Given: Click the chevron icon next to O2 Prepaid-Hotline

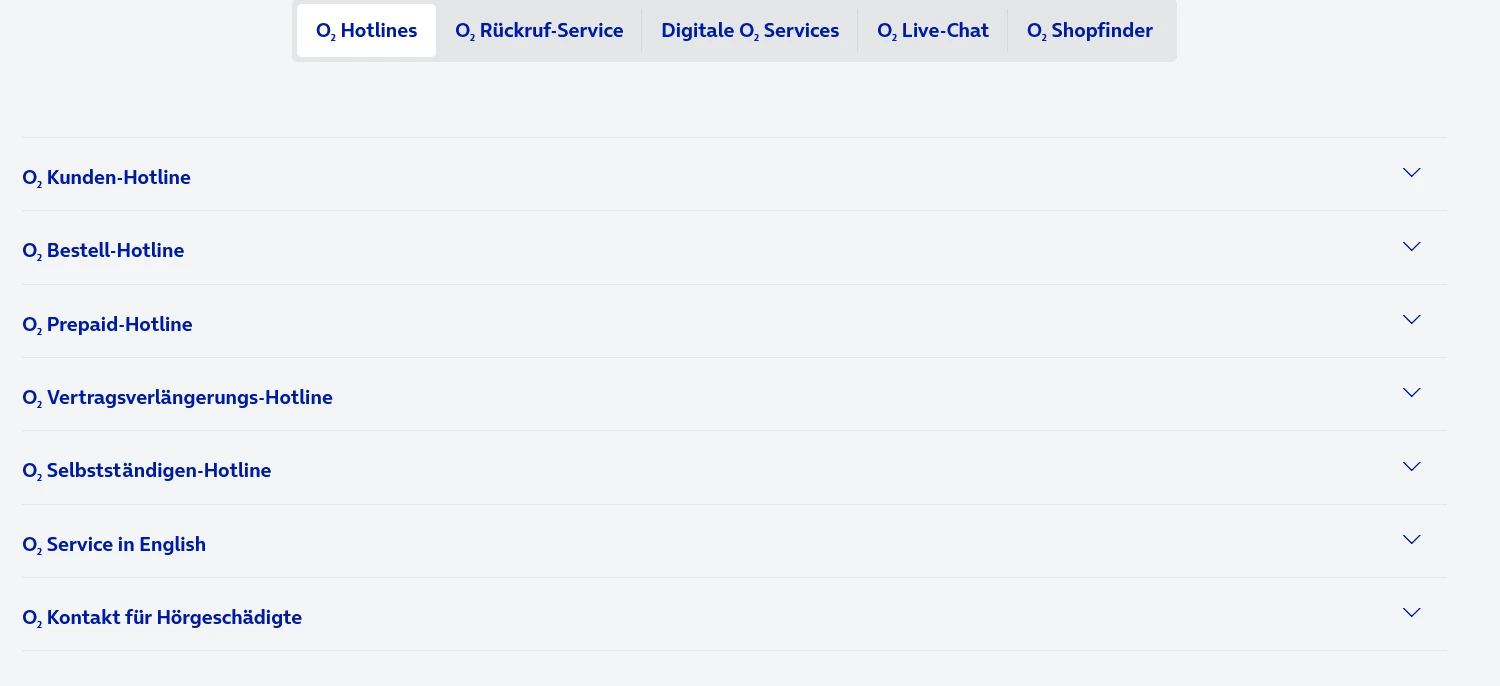Looking at the screenshot, I should [x=1411, y=320].
